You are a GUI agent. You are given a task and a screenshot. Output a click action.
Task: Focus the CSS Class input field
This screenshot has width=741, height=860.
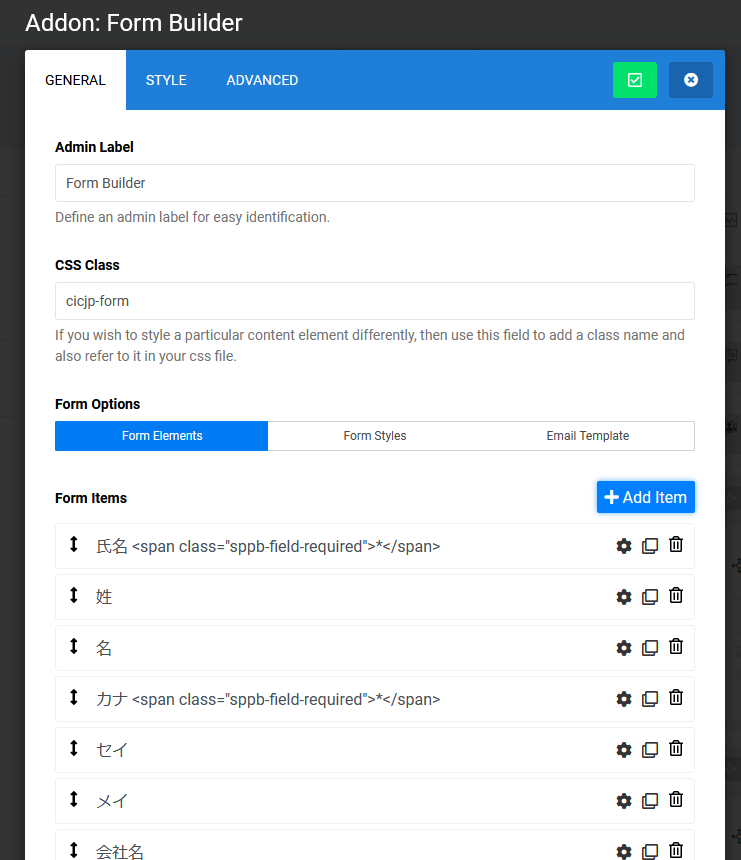374,301
